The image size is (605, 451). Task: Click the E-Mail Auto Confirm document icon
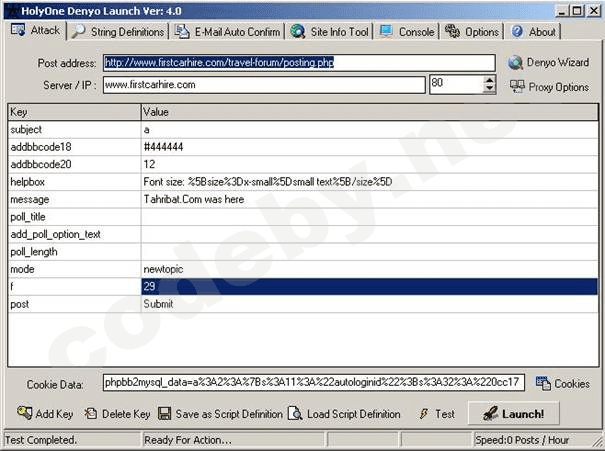[182, 32]
